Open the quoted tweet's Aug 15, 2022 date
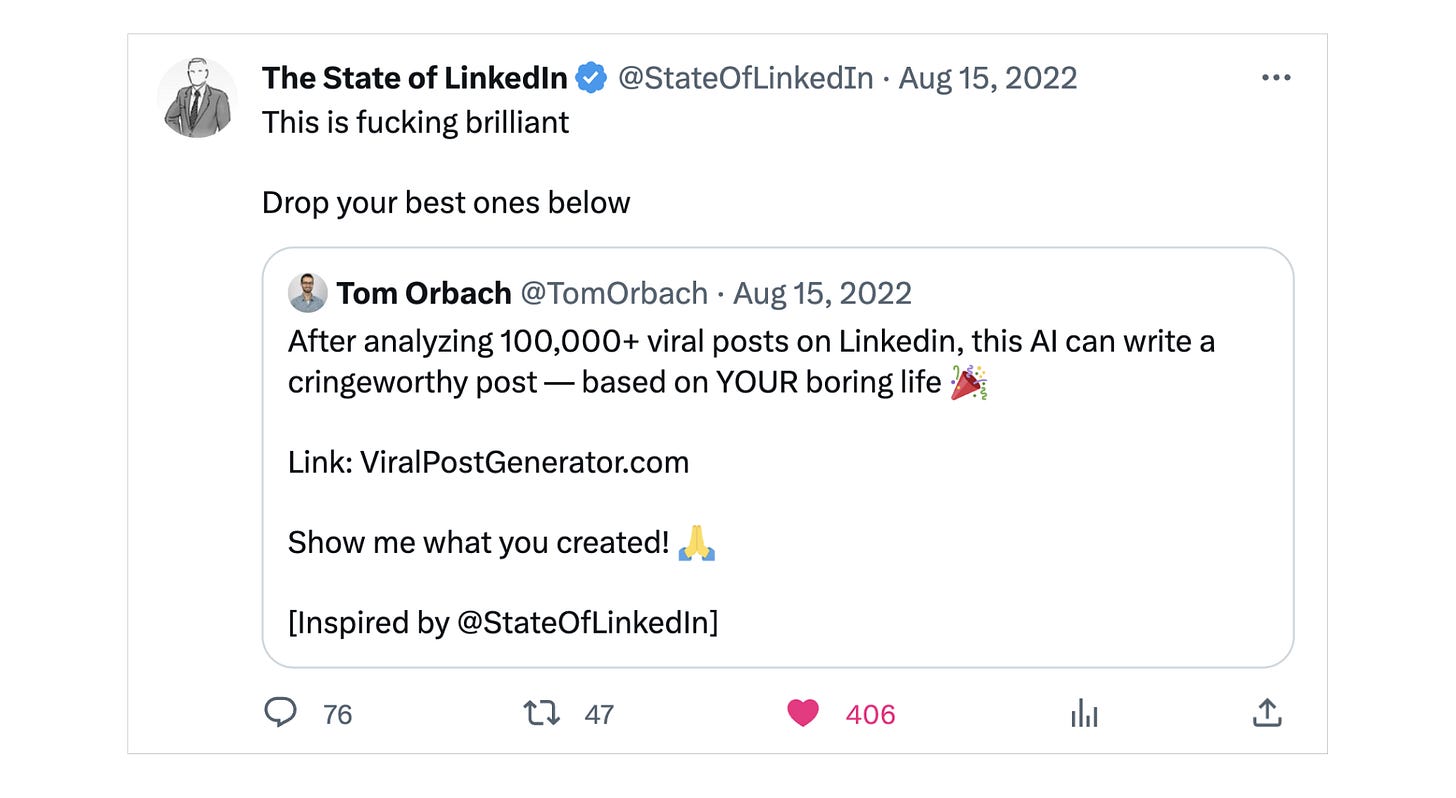 click(822, 293)
